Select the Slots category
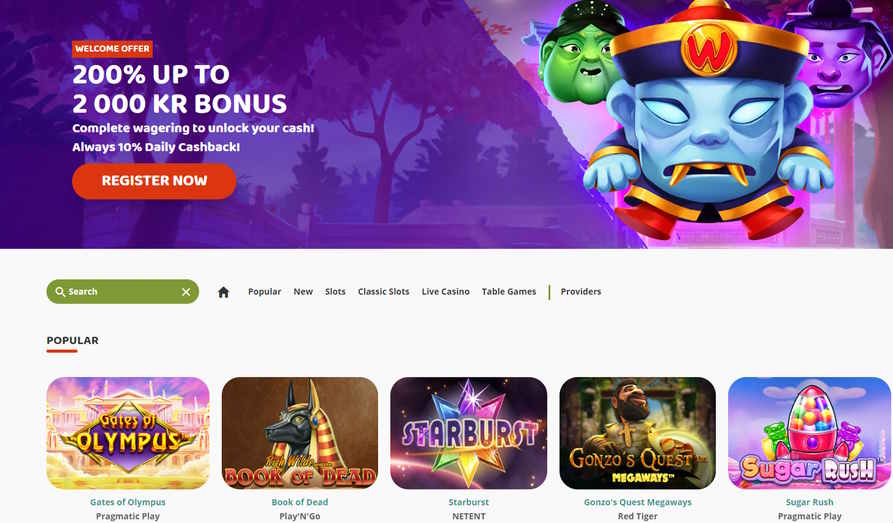 point(335,291)
